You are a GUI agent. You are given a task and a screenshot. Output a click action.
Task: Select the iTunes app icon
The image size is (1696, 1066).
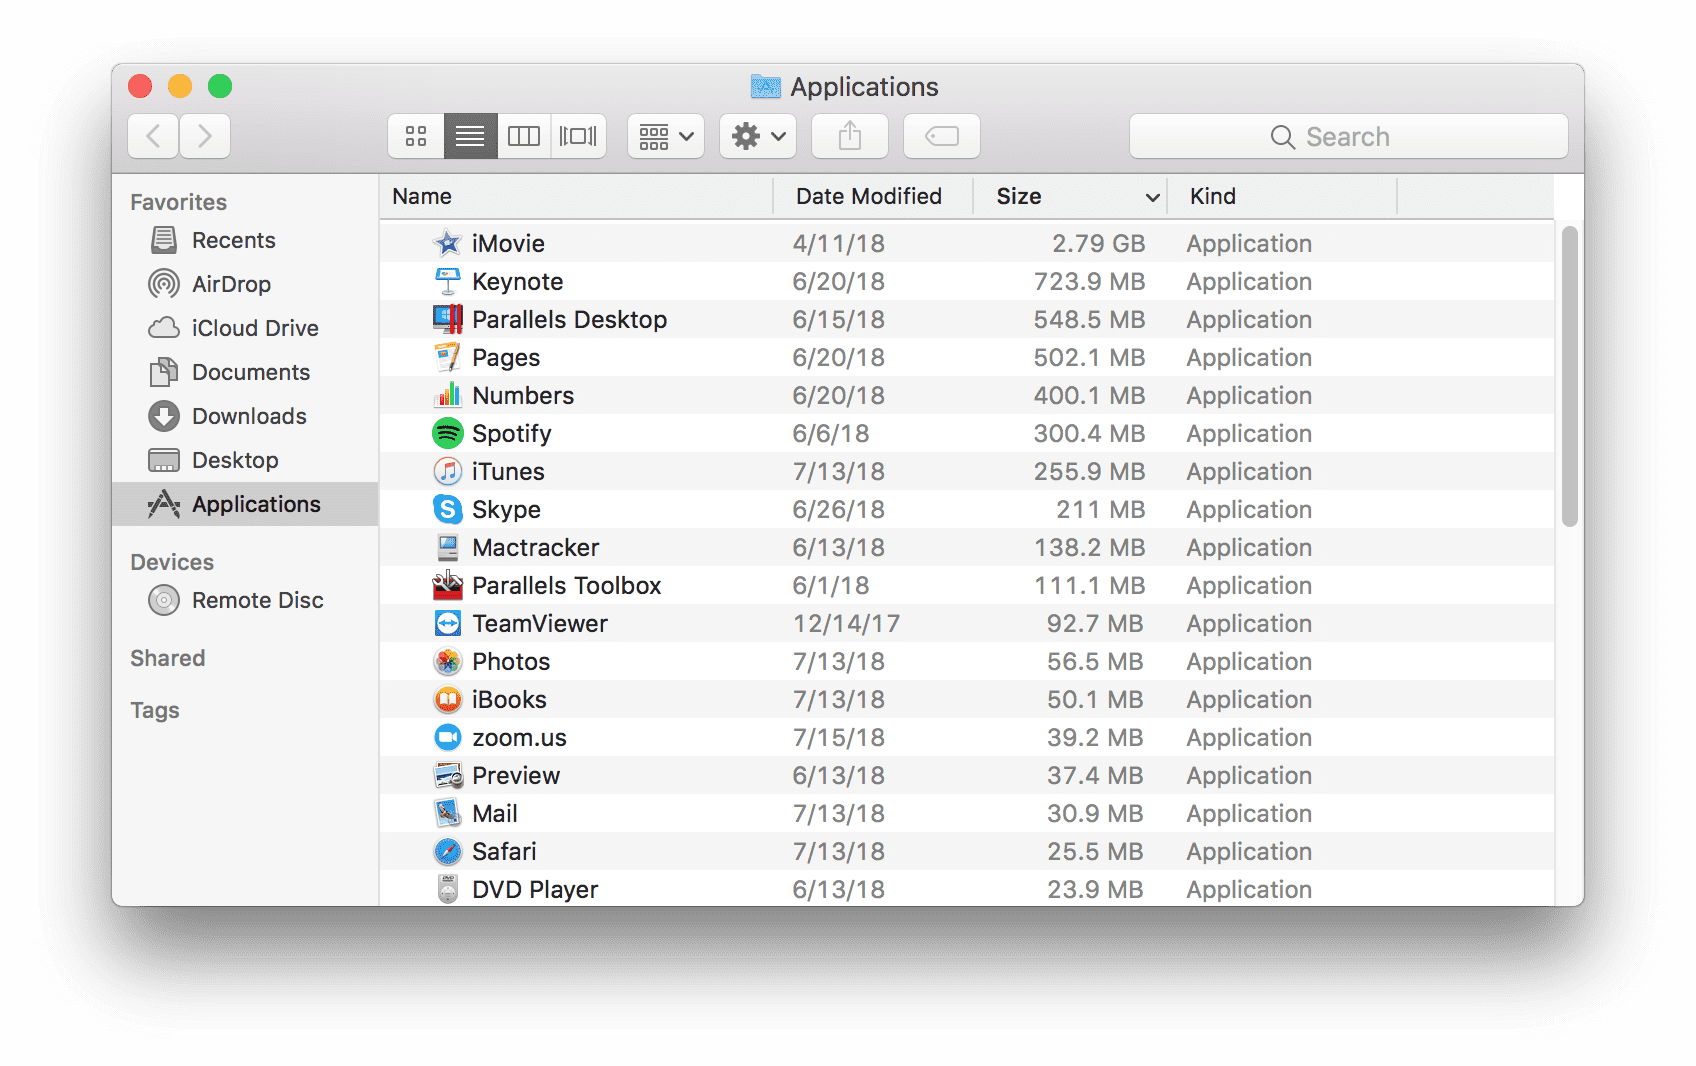pyautogui.click(x=447, y=471)
